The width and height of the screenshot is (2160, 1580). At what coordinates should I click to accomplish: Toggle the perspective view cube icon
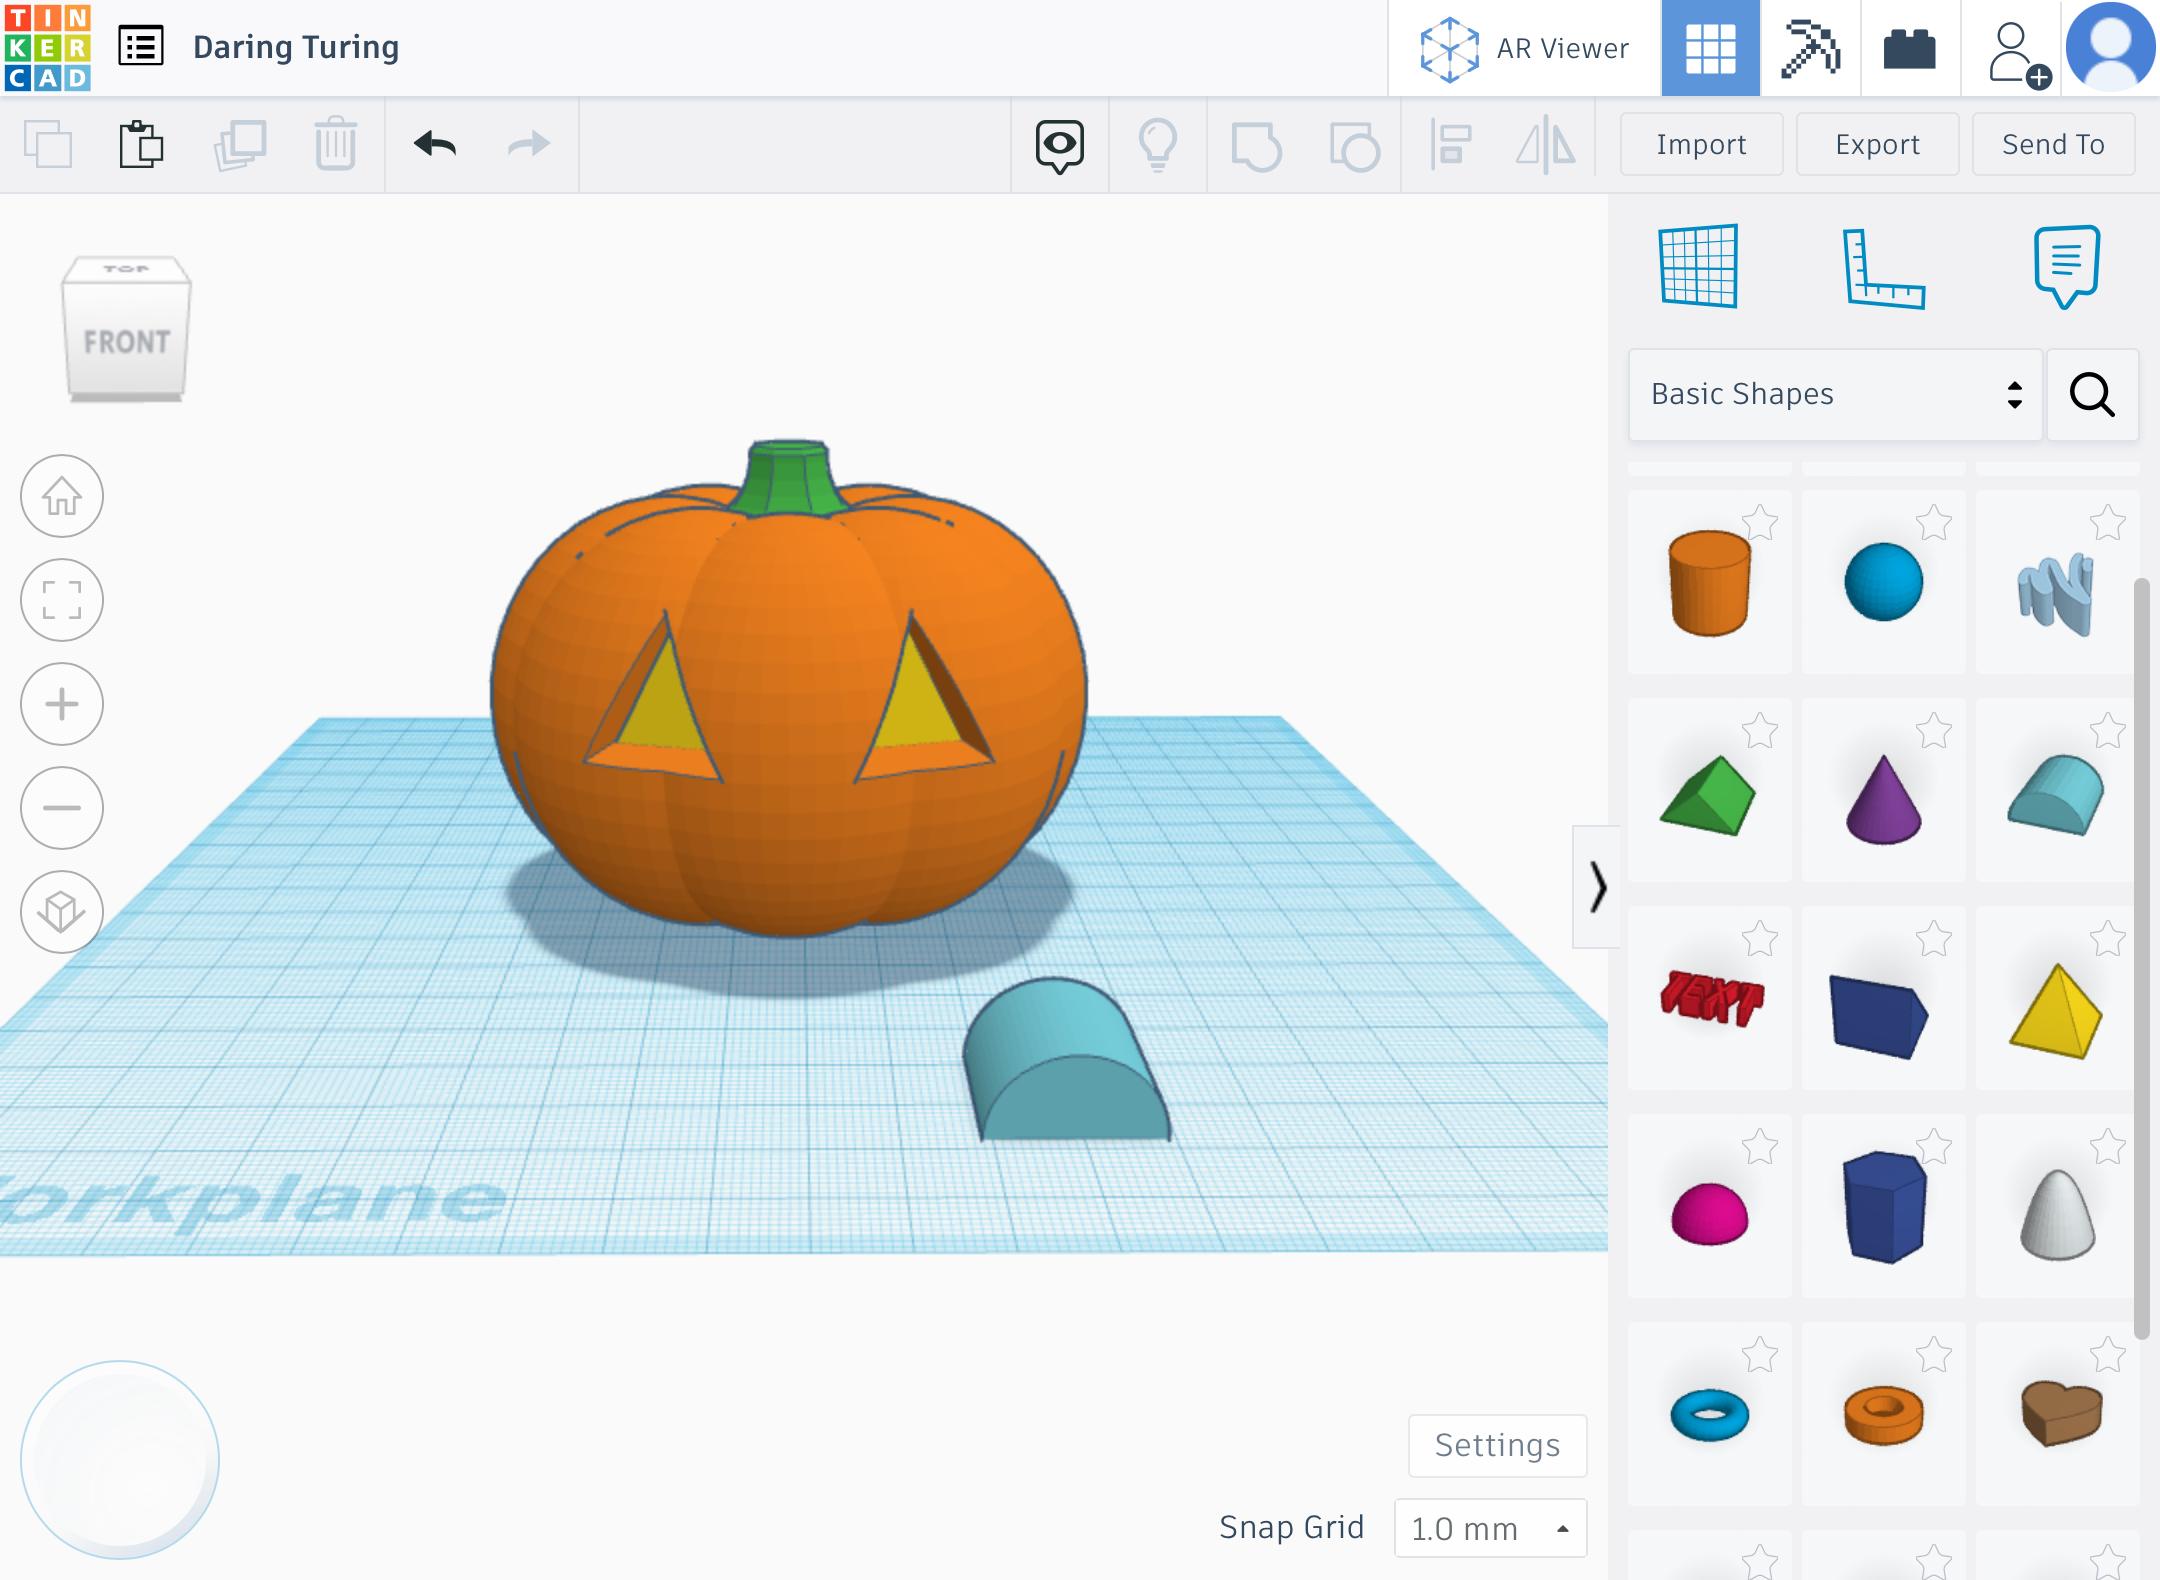64,909
